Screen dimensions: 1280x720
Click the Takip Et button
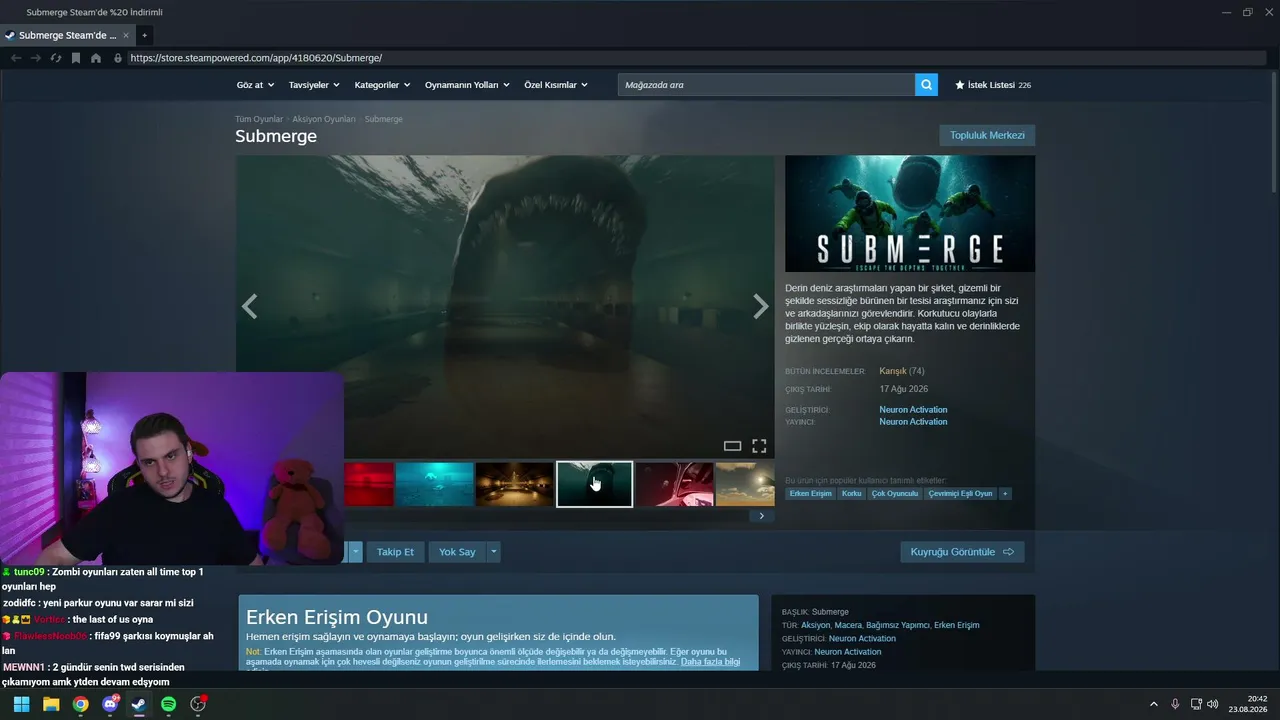pos(395,552)
